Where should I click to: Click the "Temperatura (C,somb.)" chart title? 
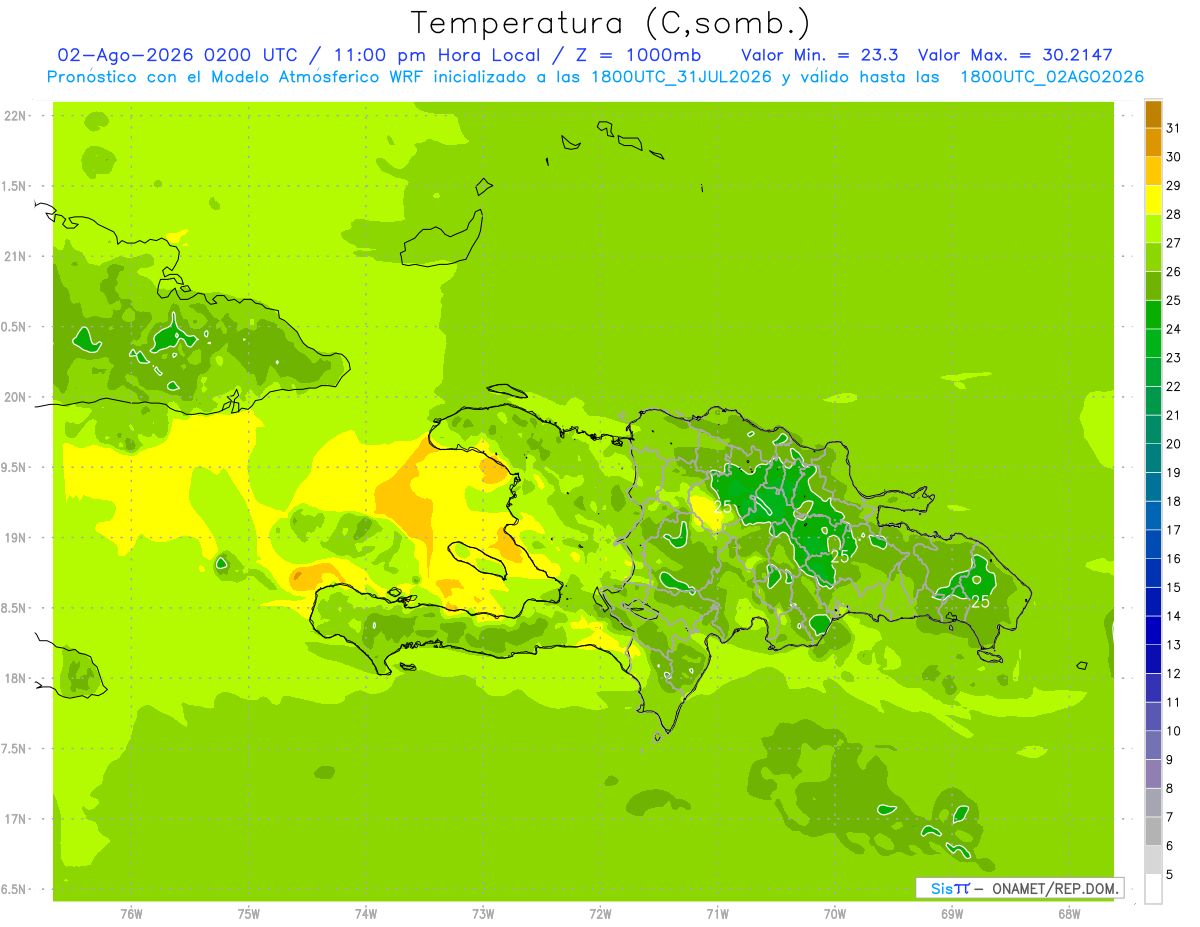[x=611, y=23]
